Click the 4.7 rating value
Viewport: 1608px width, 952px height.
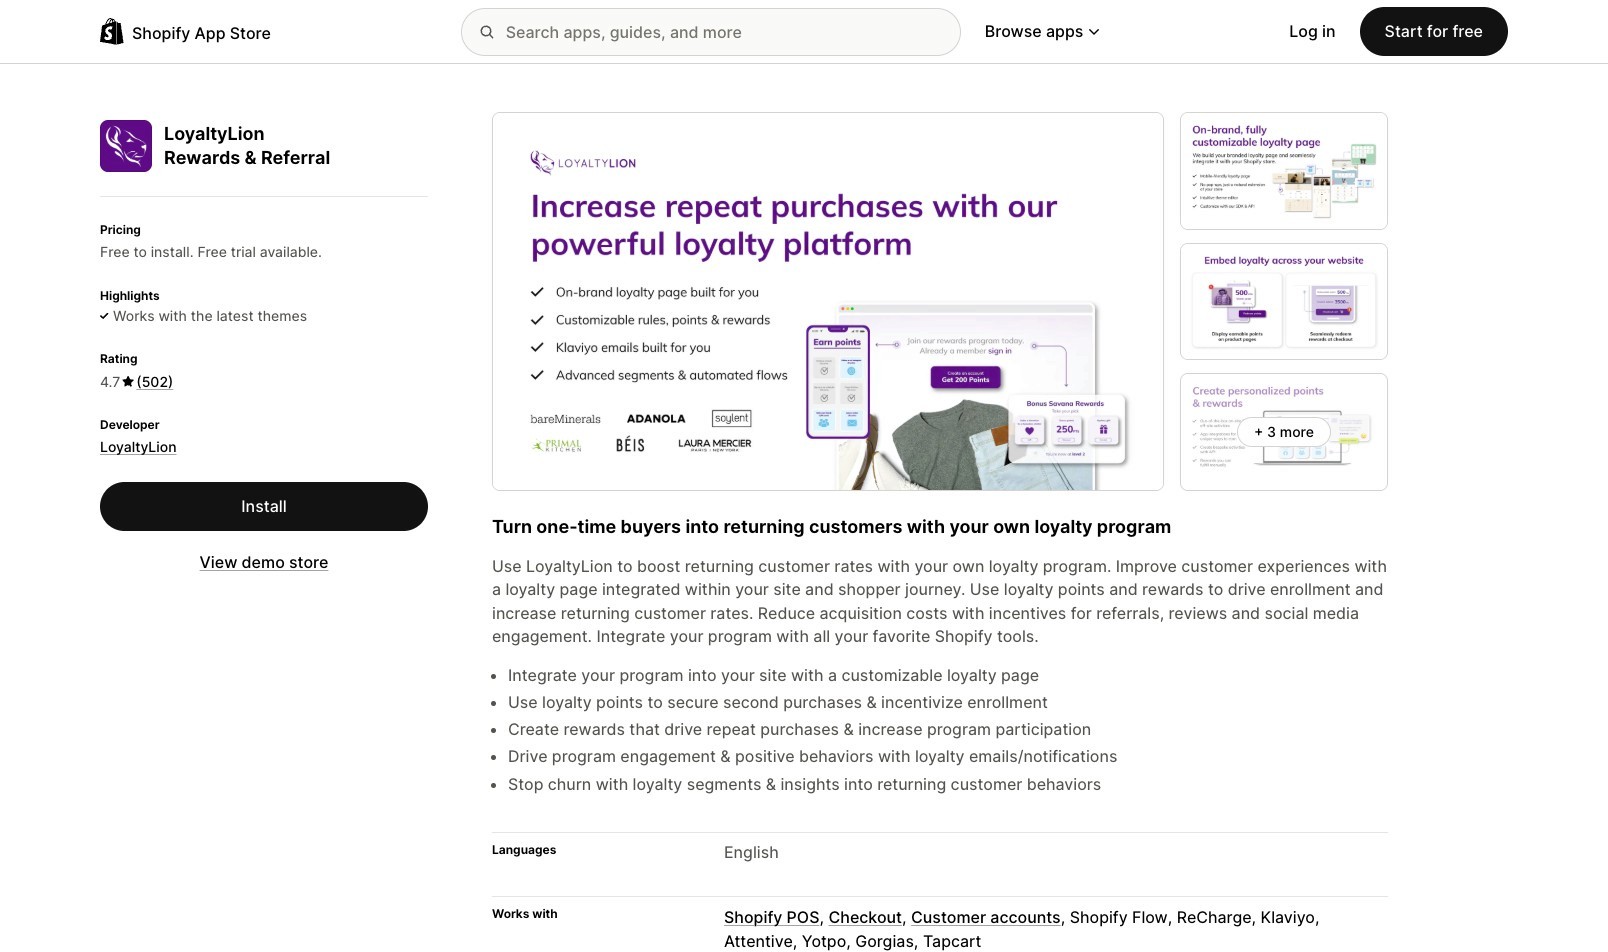coord(110,382)
